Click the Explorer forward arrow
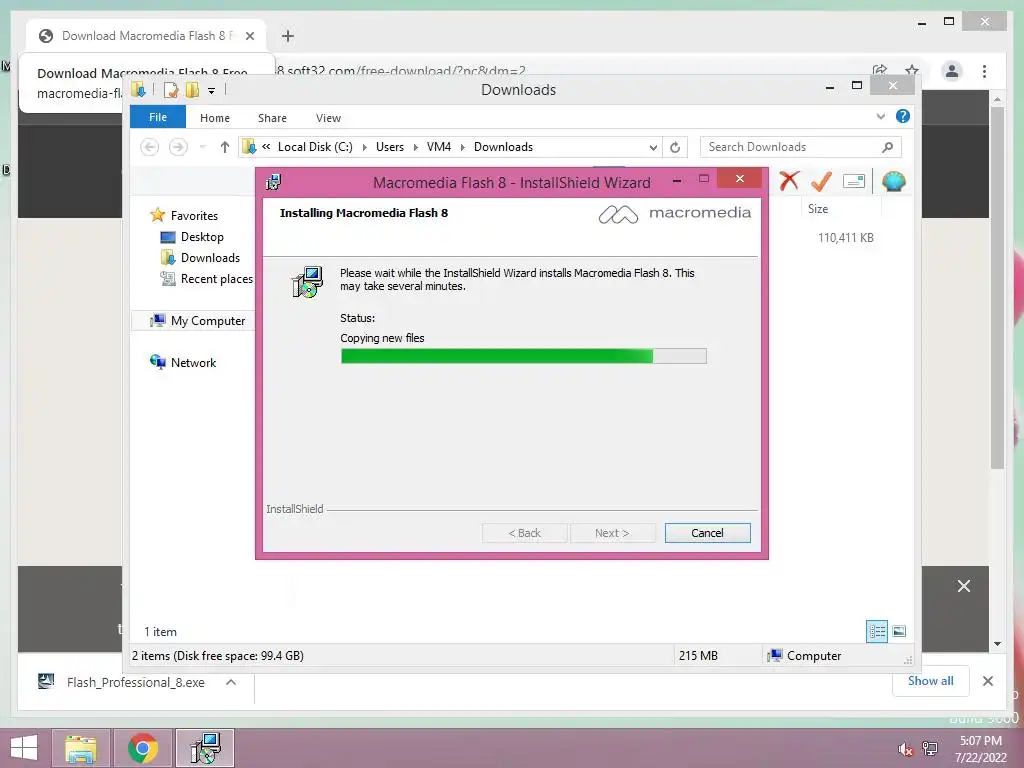 pyautogui.click(x=178, y=147)
